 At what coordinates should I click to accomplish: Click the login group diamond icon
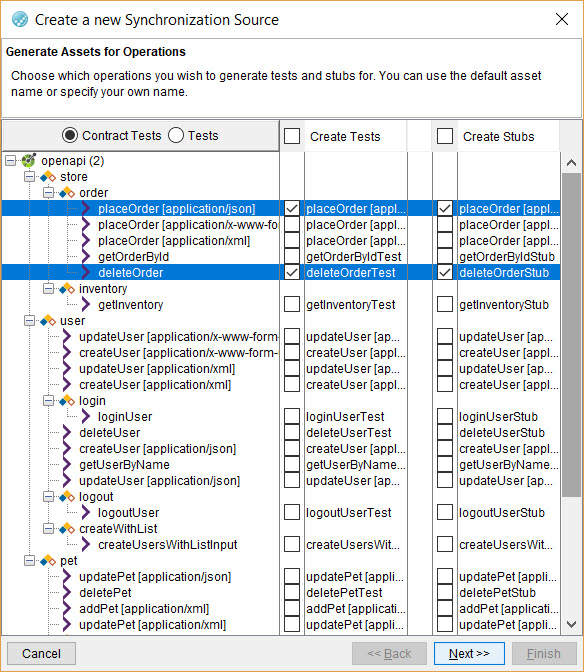point(67,401)
